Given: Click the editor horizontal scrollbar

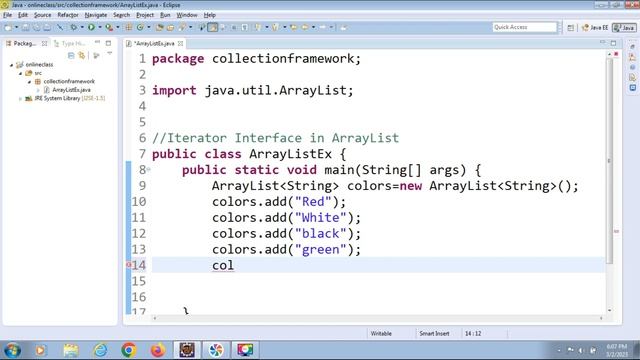Looking at the screenshot, I should tap(378, 318).
